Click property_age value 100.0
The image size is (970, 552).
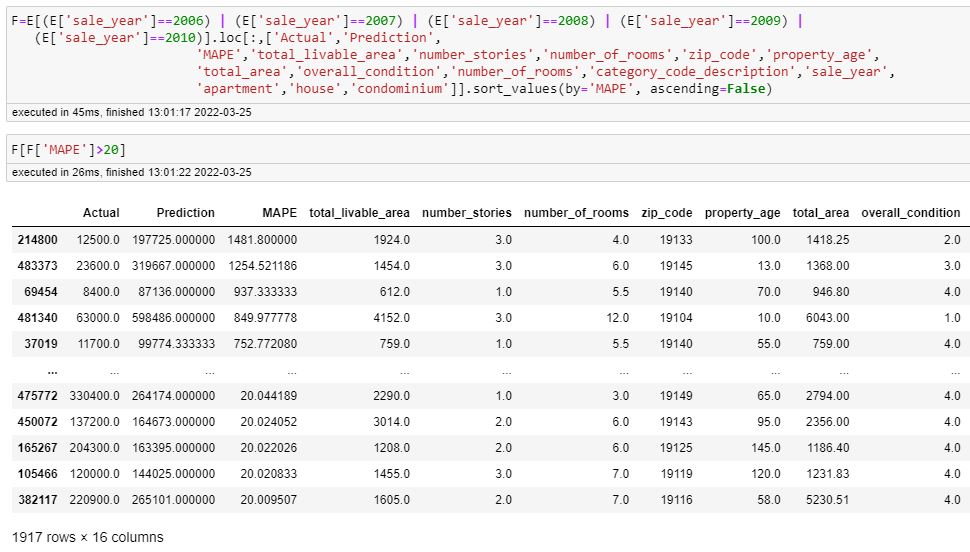[x=766, y=239]
